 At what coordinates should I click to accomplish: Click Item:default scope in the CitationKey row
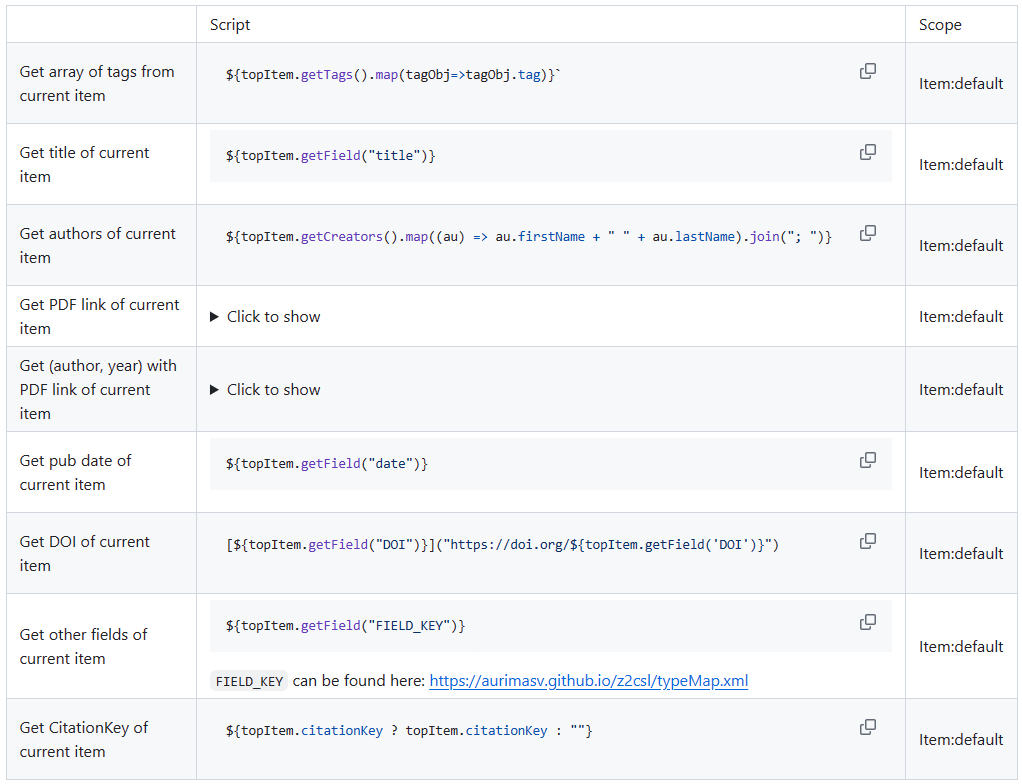(x=961, y=740)
